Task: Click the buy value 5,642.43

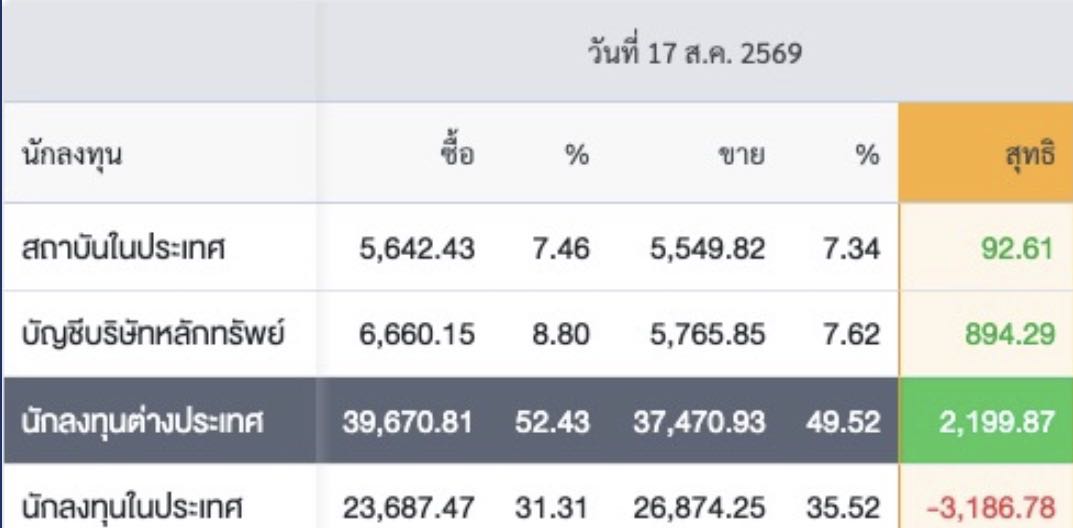Action: pyautogui.click(x=417, y=248)
